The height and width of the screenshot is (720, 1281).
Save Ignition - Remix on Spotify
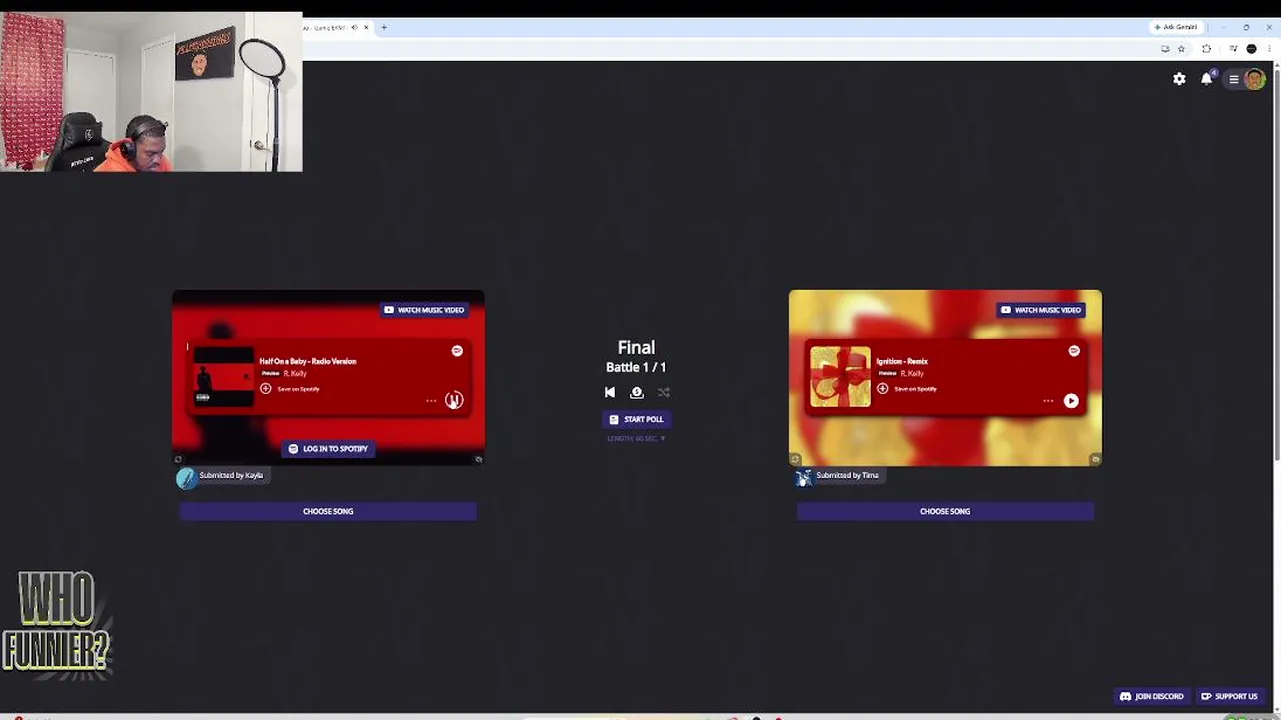pos(907,389)
